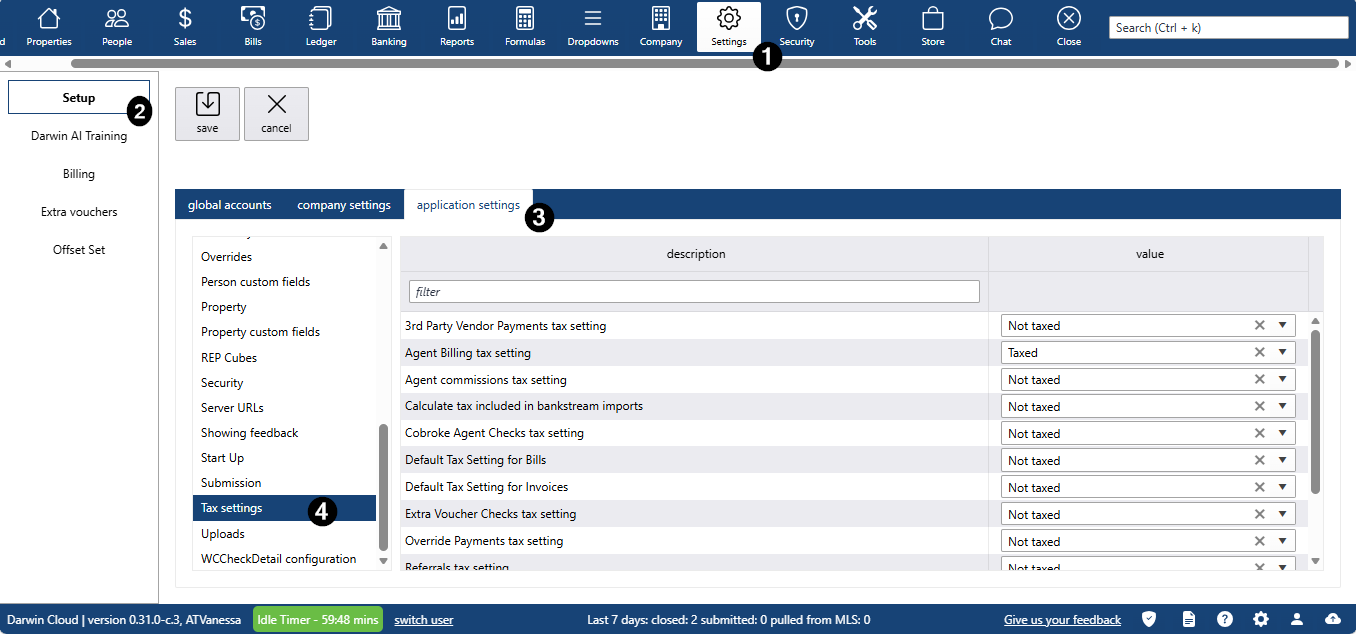The height and width of the screenshot is (634, 1356).
Task: Click the Save button
Action: [x=207, y=113]
